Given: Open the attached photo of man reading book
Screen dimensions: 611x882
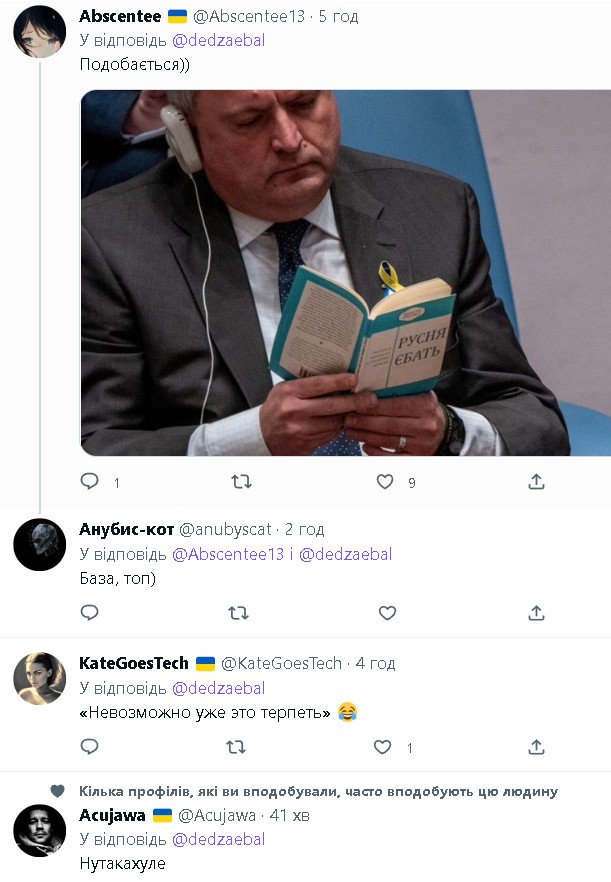Looking at the screenshot, I should tap(346, 273).
